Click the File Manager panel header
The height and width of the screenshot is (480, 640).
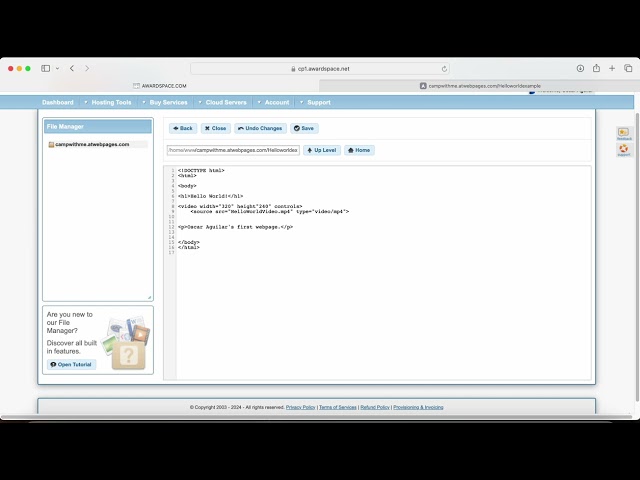tap(98, 127)
